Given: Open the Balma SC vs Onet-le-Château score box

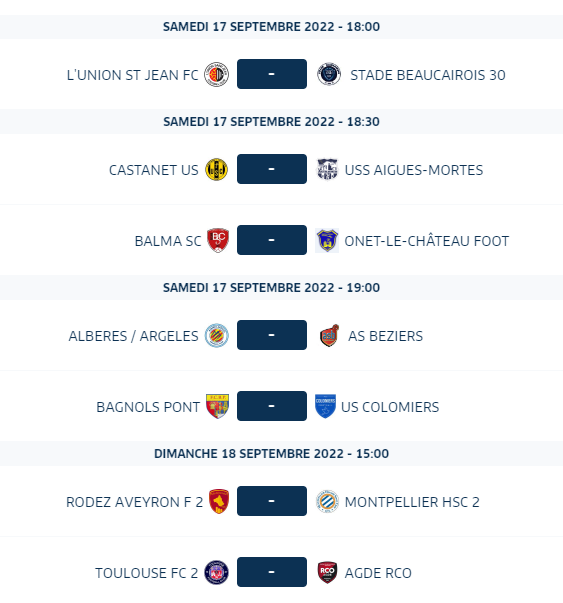Looking at the screenshot, I should pyautogui.click(x=272, y=240).
